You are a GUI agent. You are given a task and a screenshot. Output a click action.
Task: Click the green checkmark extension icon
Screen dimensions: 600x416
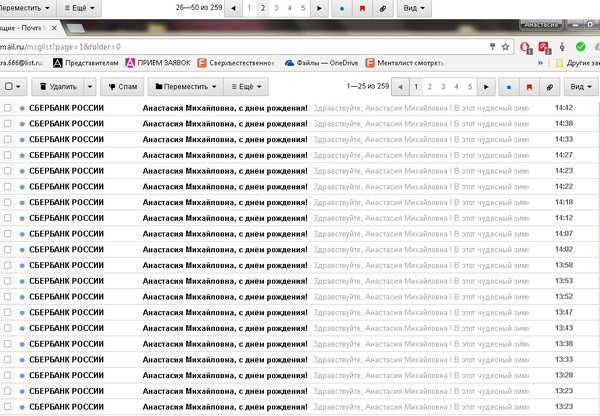pos(578,46)
